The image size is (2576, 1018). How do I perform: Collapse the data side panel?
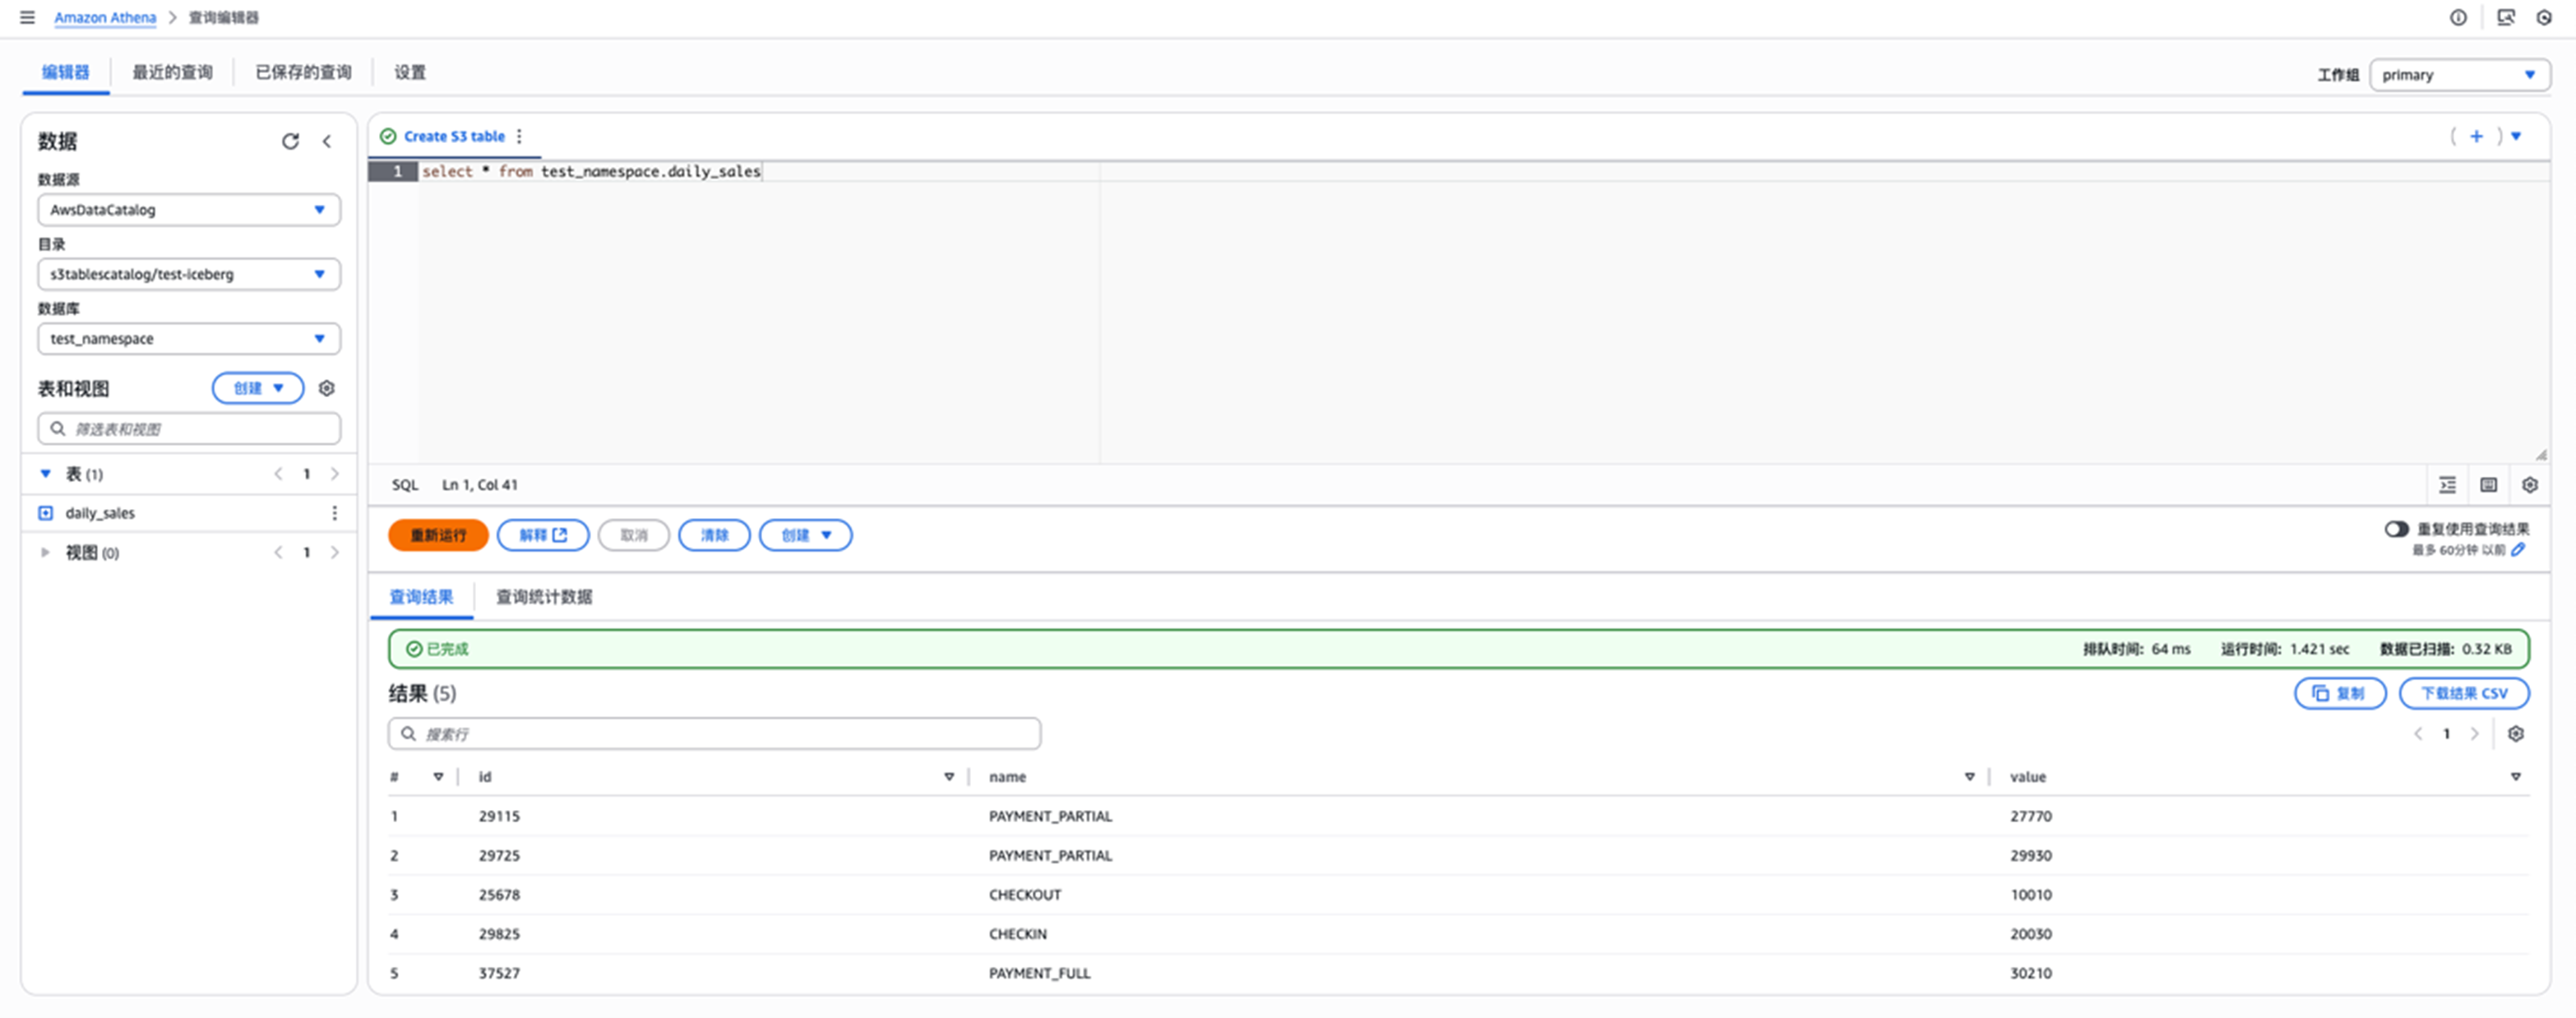tap(327, 141)
